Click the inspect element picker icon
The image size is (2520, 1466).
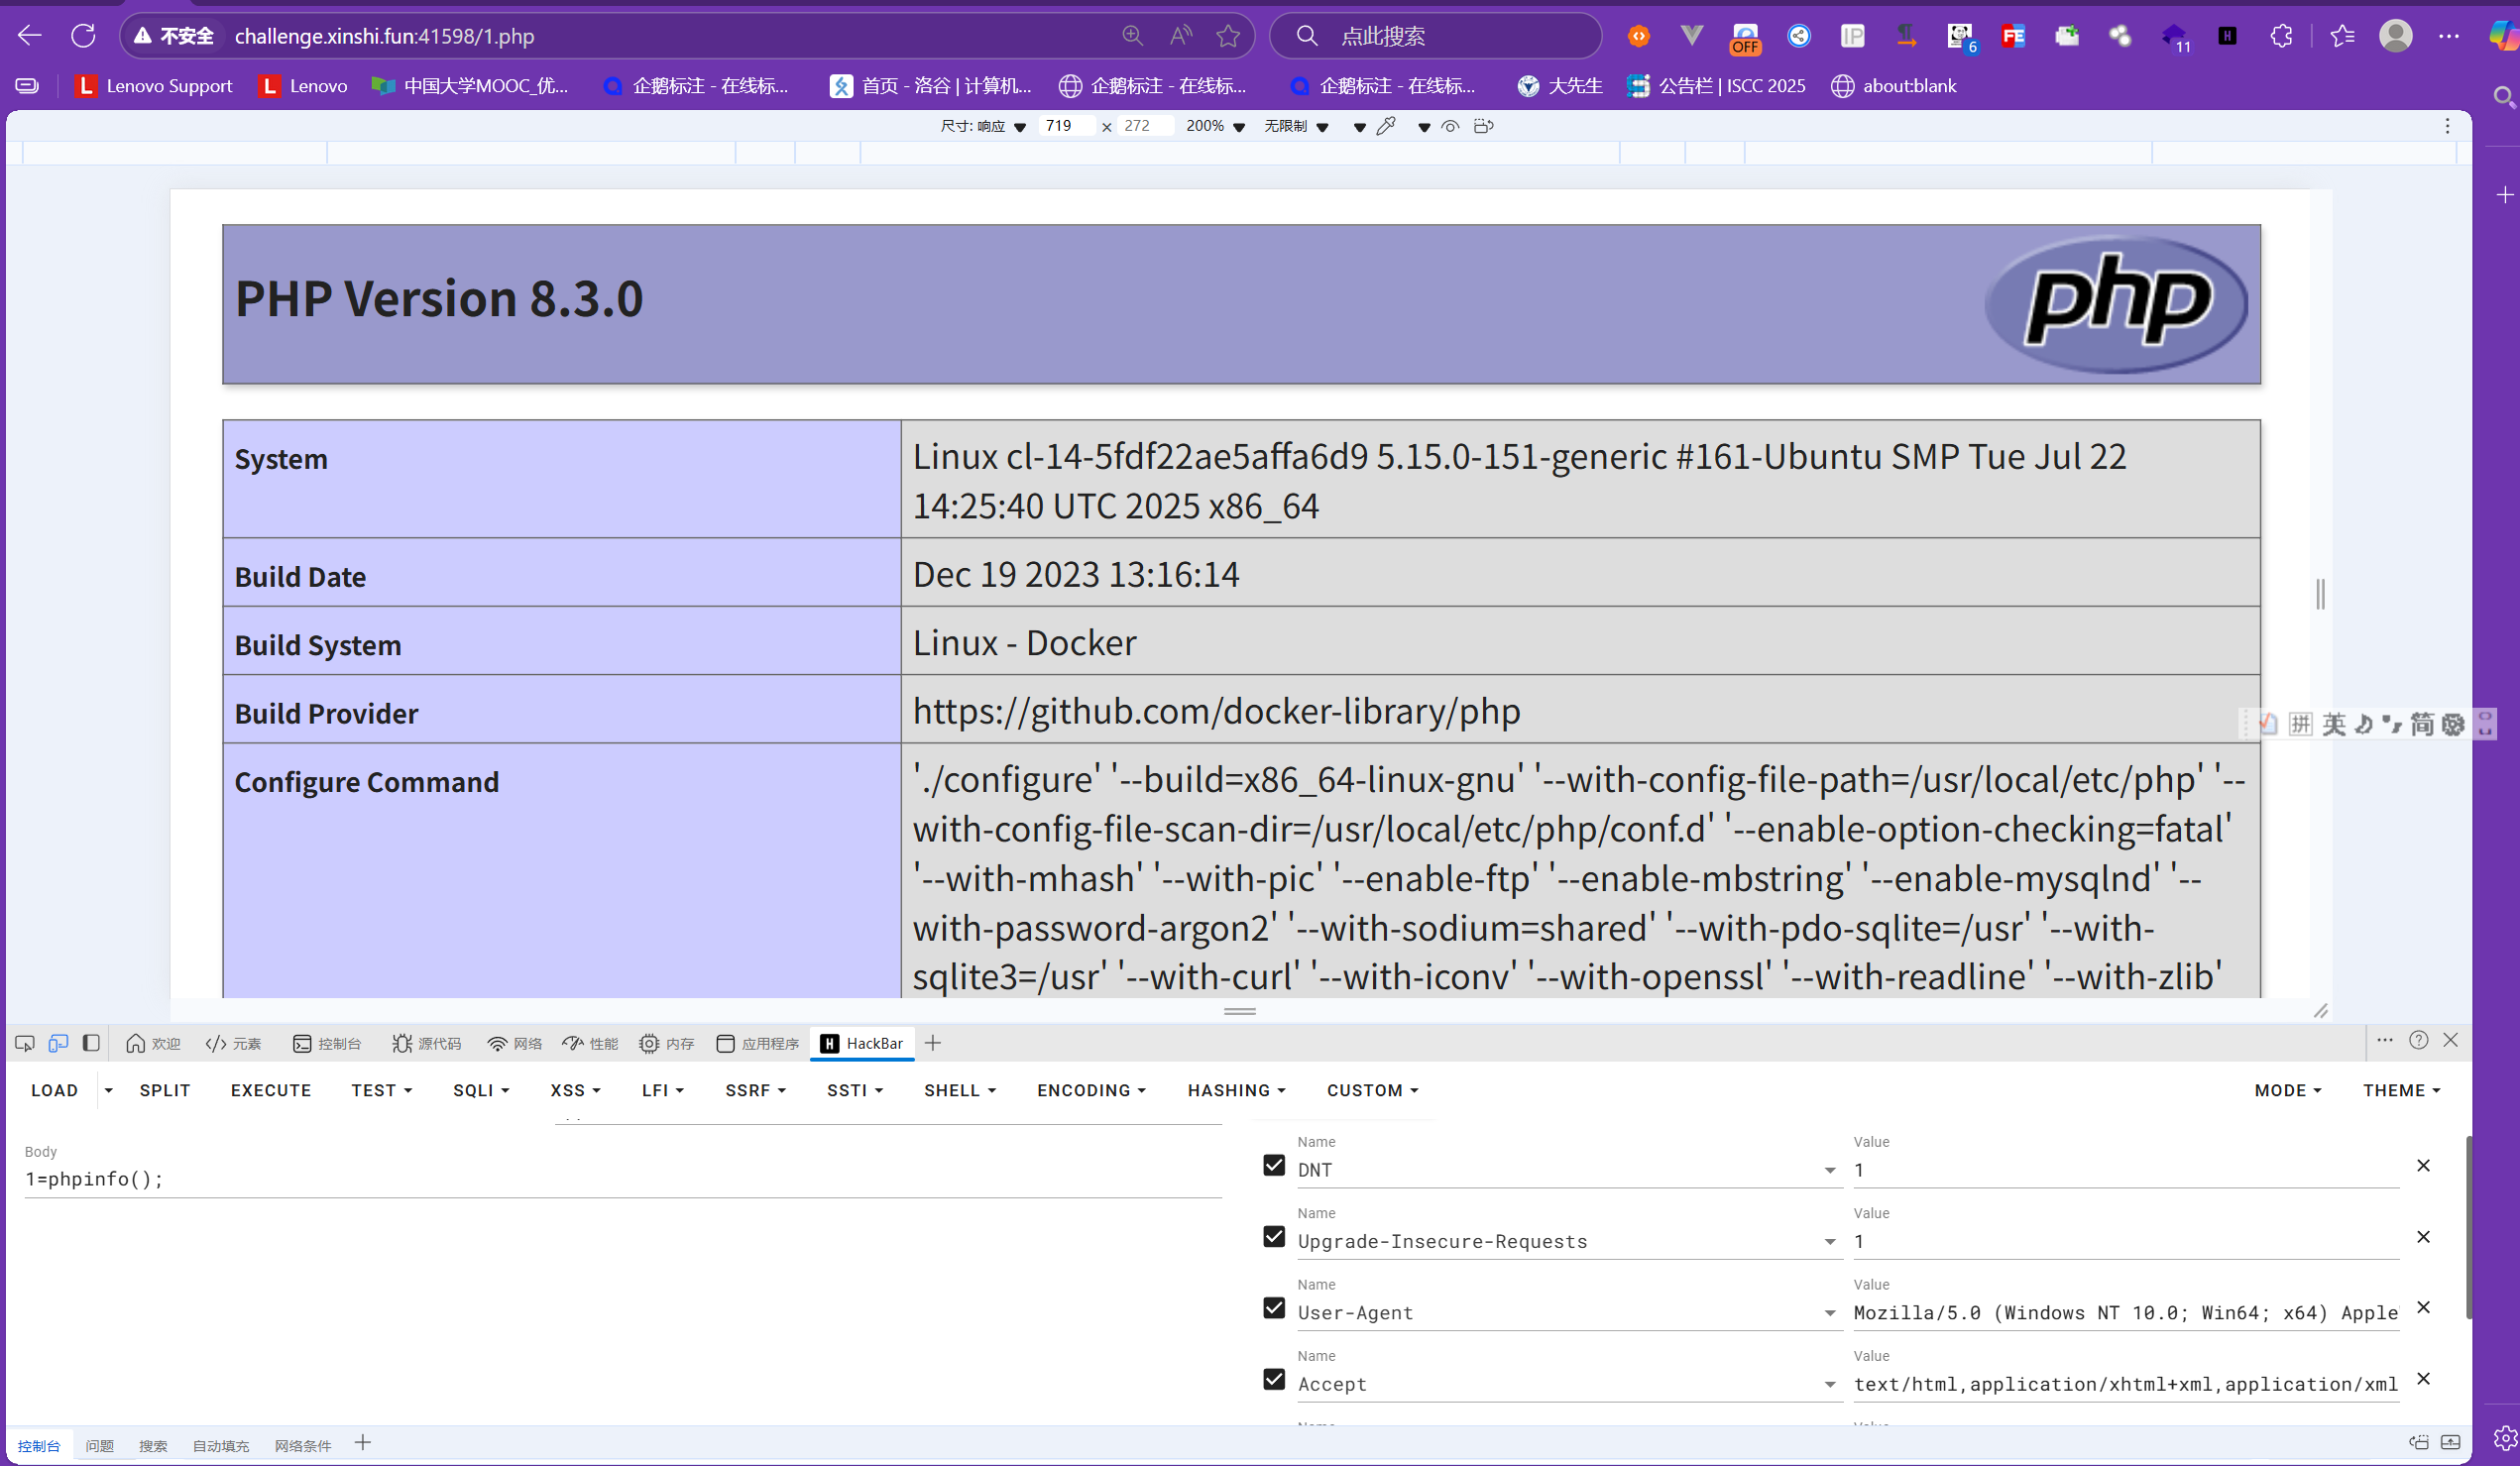[x=25, y=1043]
